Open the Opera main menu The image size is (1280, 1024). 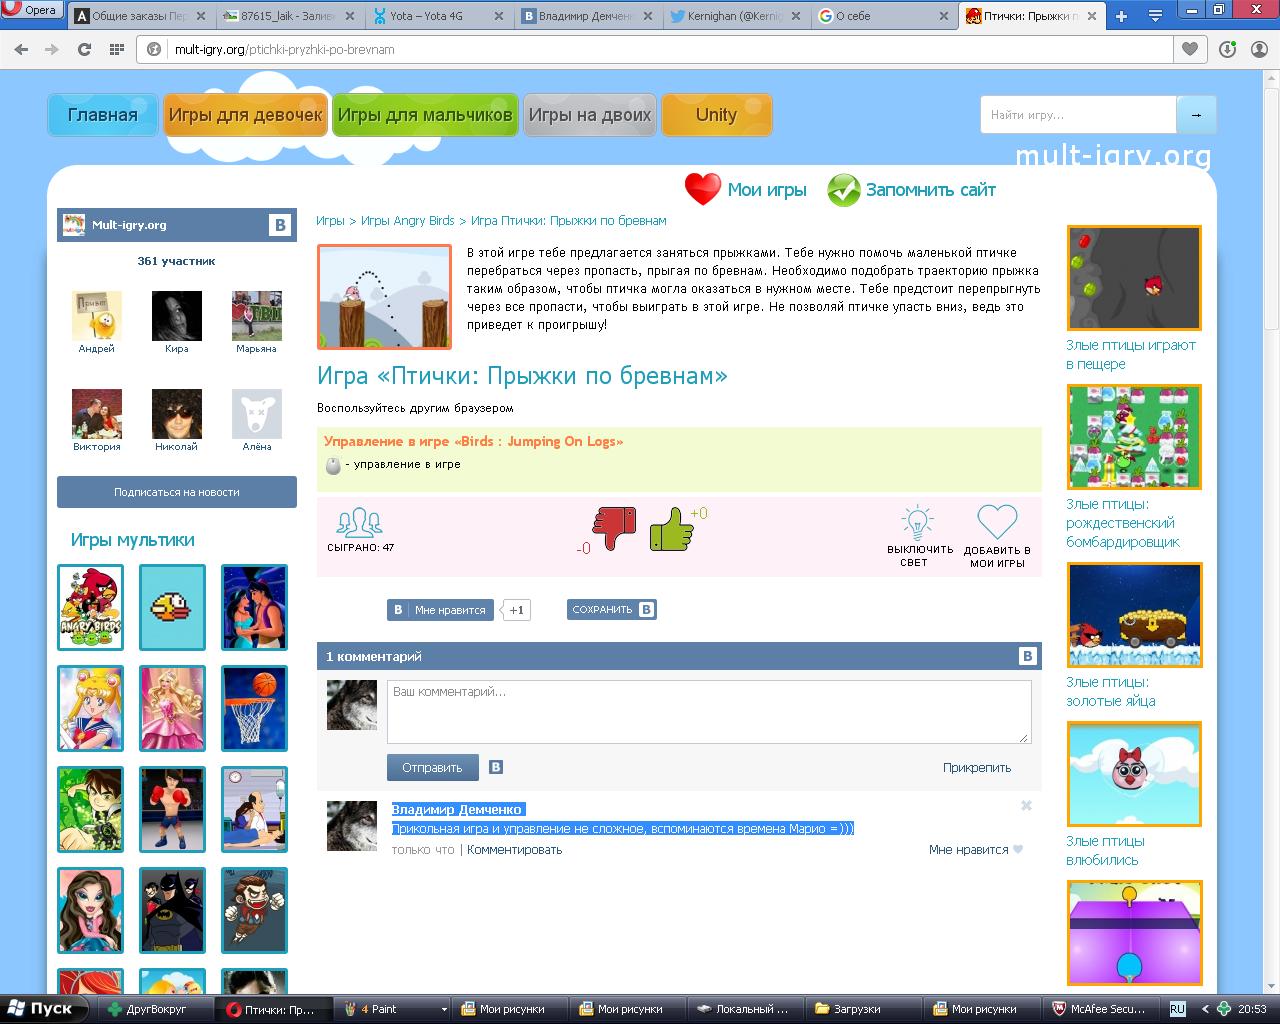[32, 10]
